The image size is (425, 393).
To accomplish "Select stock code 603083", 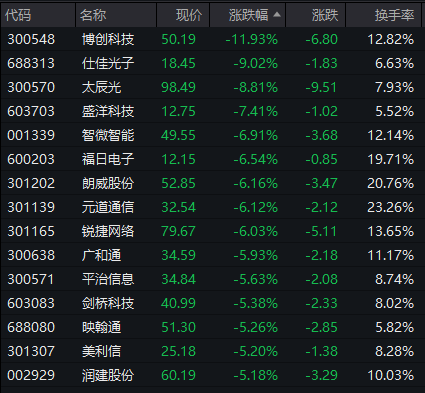I will pyautogui.click(x=31, y=303).
